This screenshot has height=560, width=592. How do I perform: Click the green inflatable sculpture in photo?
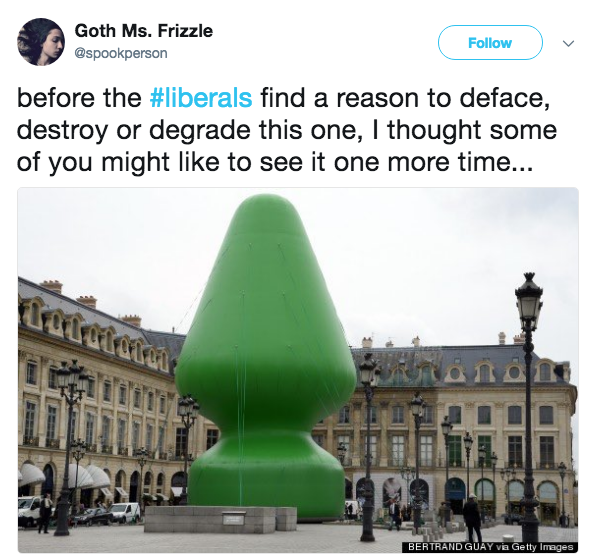point(265,359)
